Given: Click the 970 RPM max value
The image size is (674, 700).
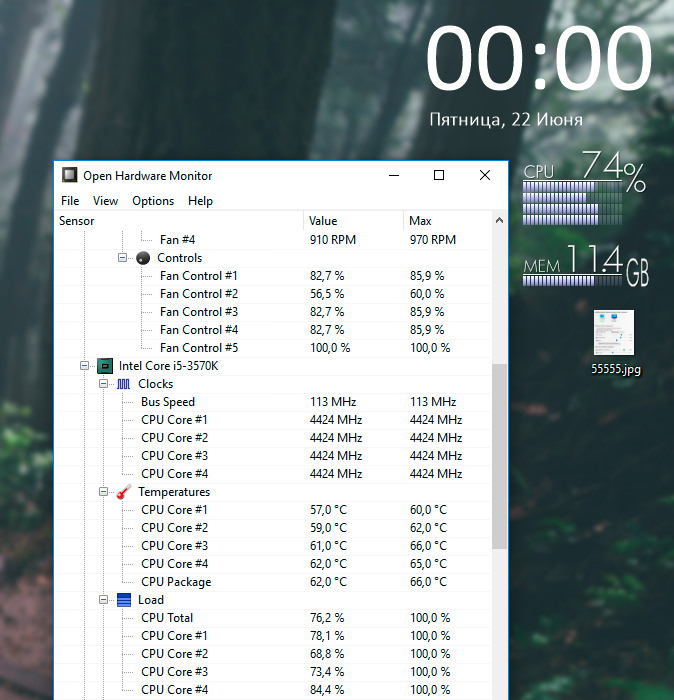Looking at the screenshot, I should (433, 240).
